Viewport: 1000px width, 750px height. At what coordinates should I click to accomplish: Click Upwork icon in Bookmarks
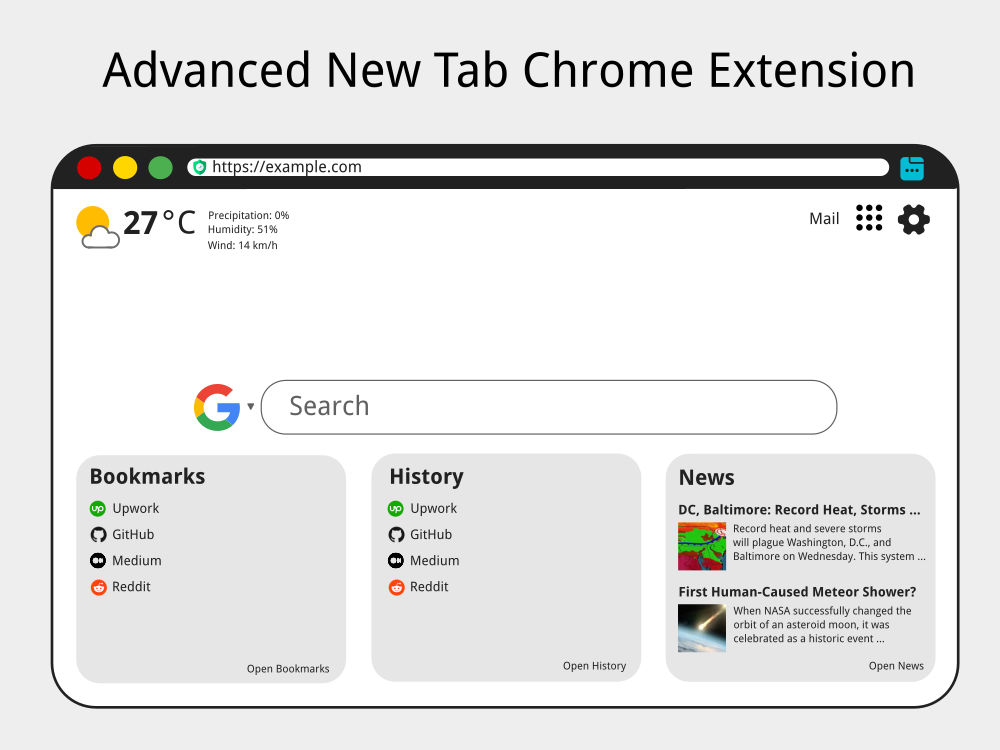point(98,508)
